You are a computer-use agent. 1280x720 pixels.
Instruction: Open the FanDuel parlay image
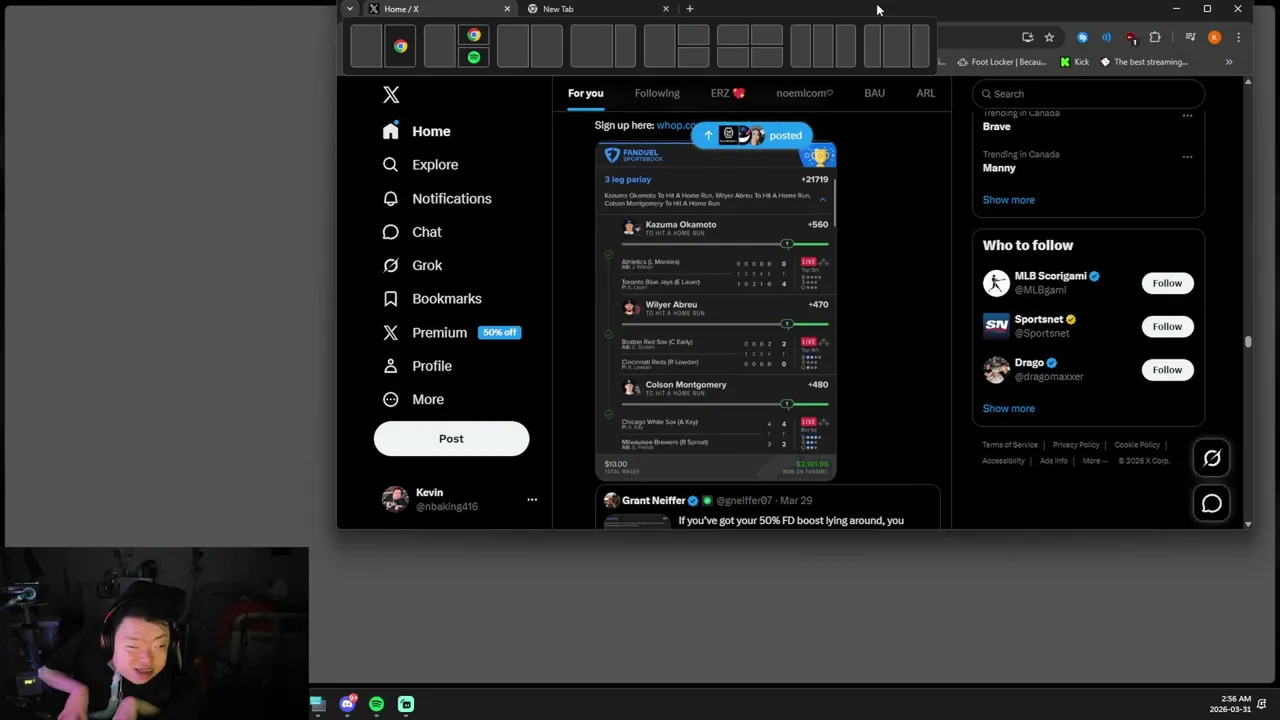point(716,311)
